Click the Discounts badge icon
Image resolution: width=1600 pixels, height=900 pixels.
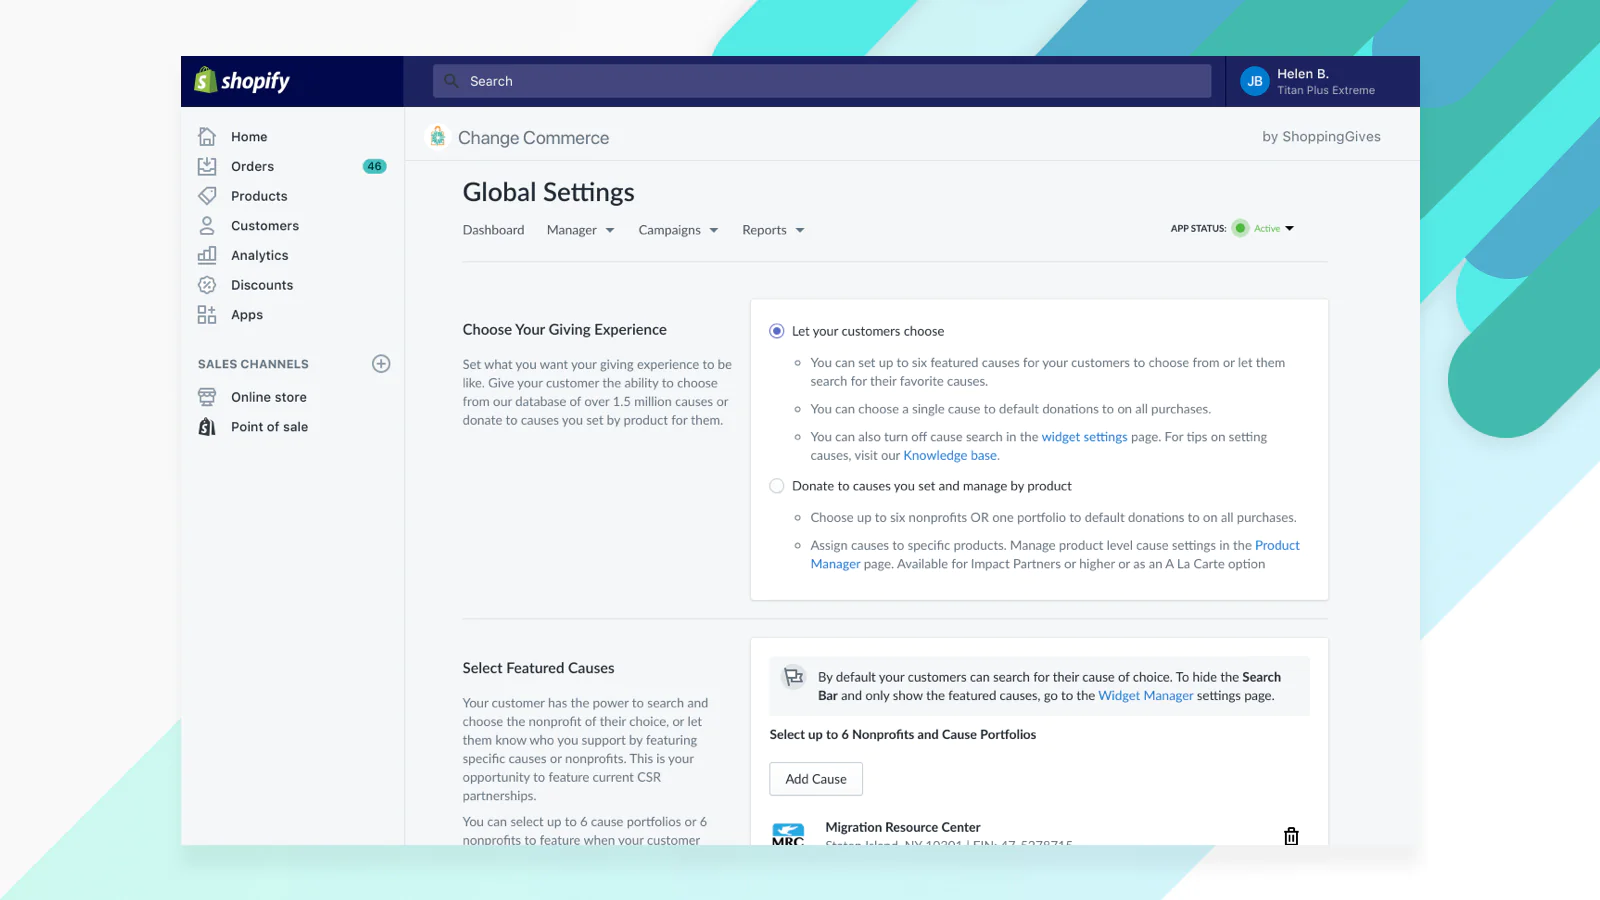point(207,285)
